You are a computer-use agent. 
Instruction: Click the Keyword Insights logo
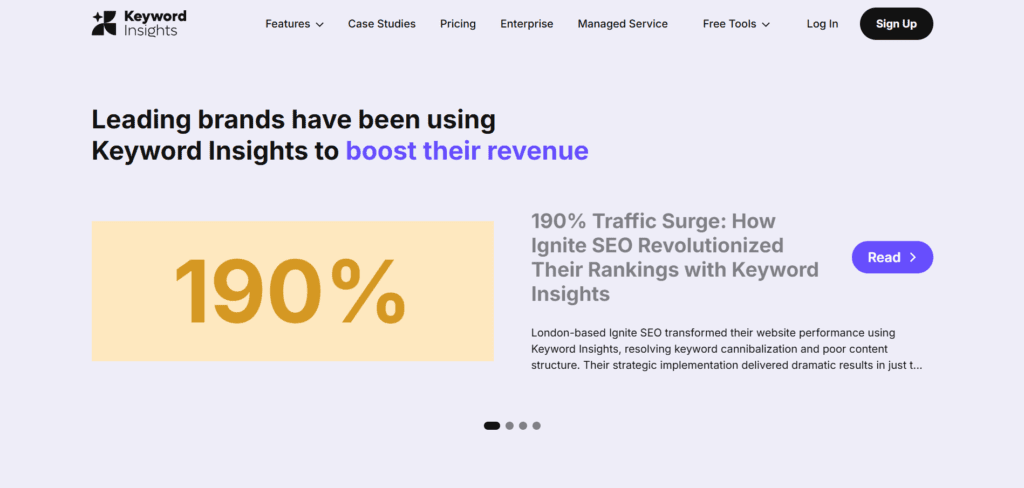pyautogui.click(x=138, y=24)
